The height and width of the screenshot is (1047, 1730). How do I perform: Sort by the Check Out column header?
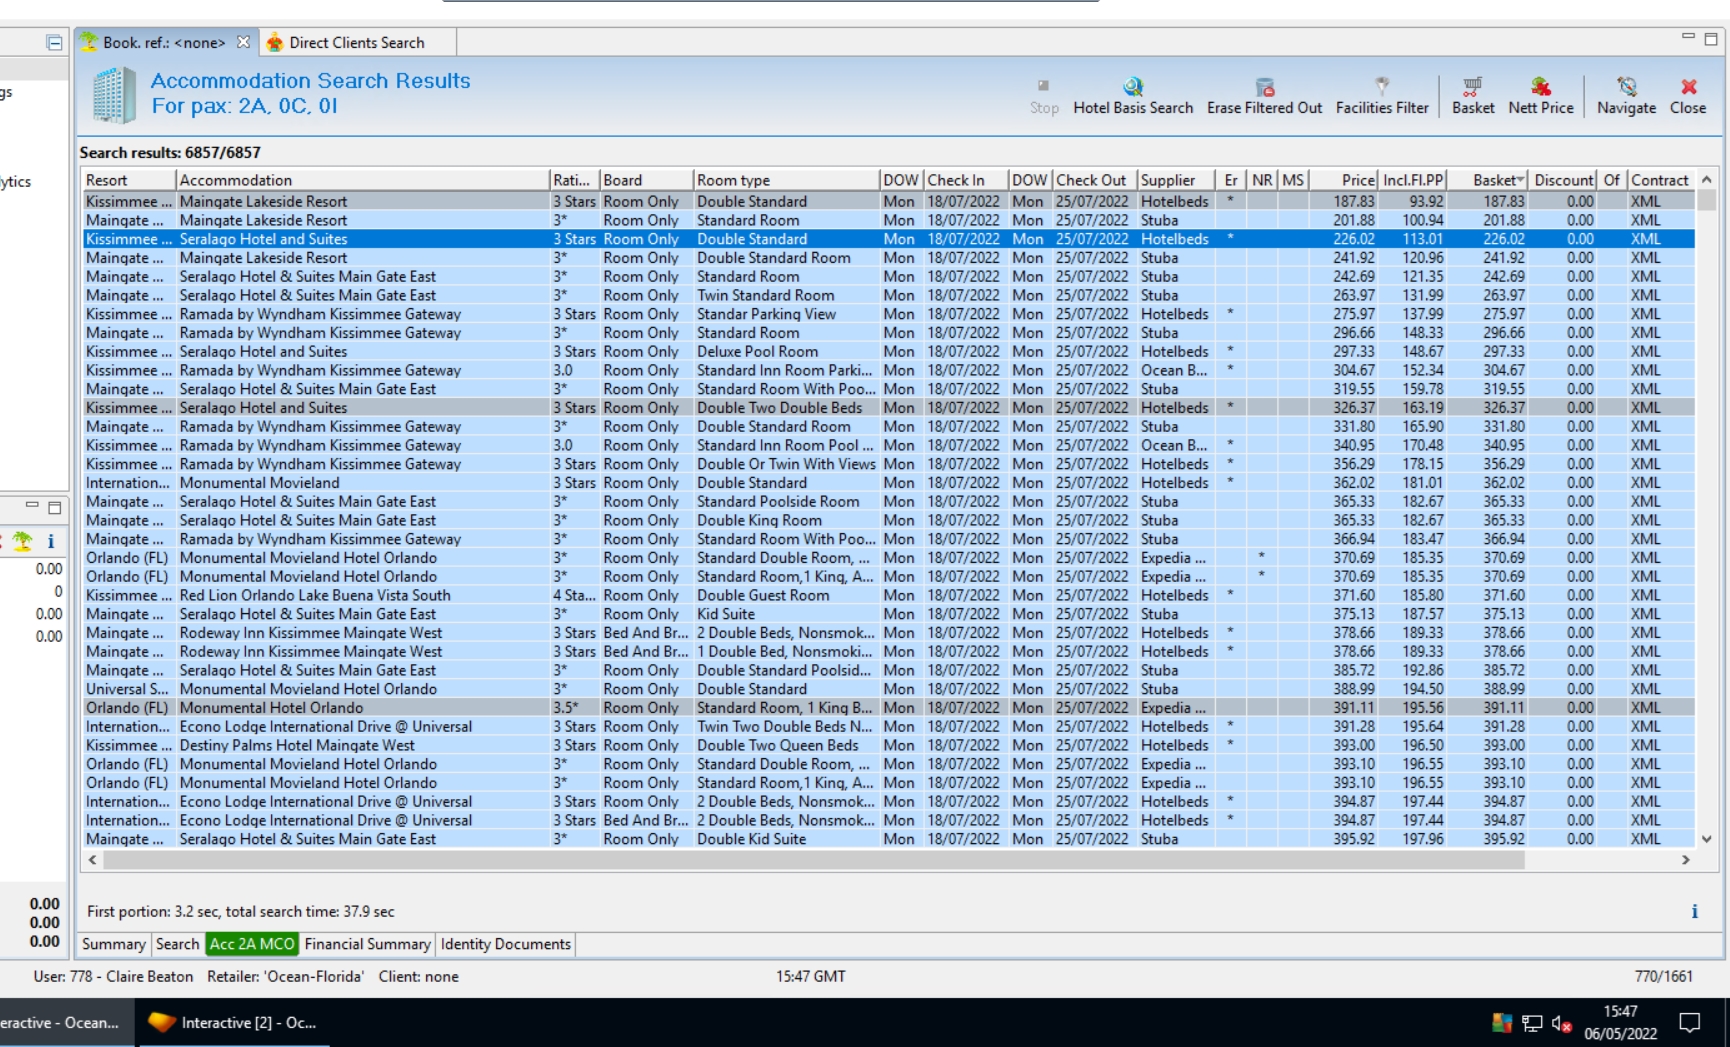coord(1095,180)
